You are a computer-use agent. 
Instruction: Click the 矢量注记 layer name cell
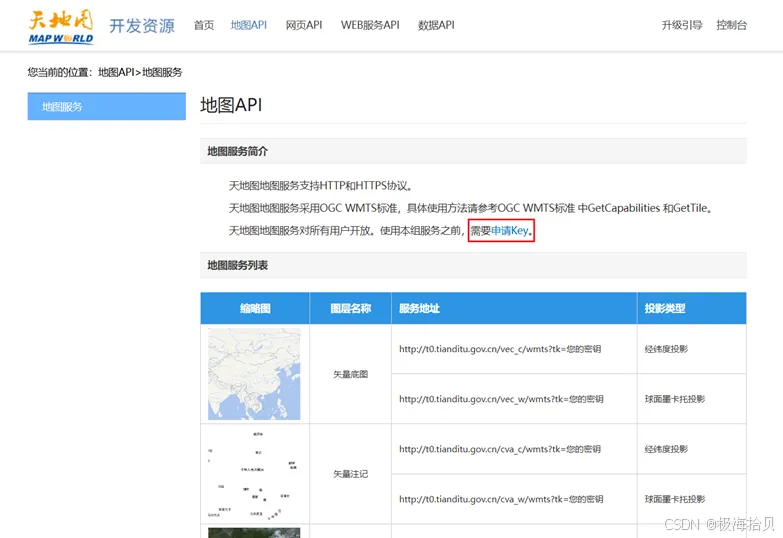click(351, 474)
